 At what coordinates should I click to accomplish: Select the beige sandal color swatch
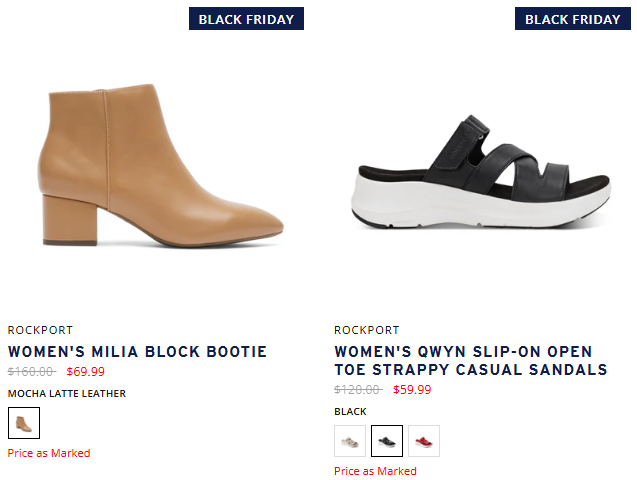pos(350,441)
